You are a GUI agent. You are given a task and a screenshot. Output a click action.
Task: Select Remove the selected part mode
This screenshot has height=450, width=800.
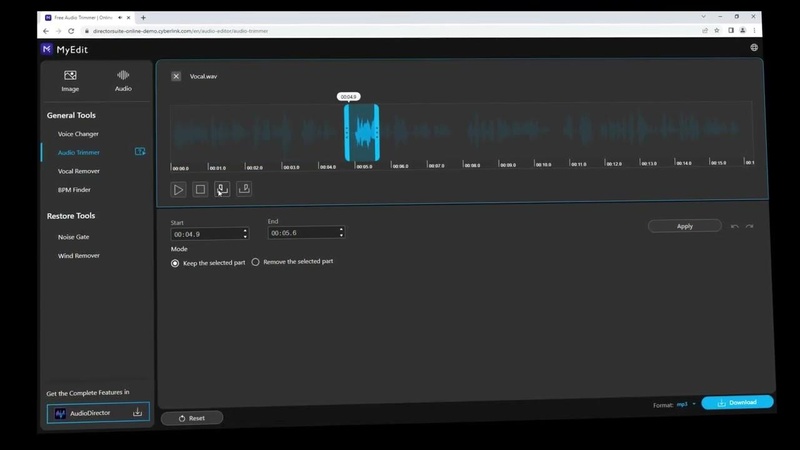pos(255,262)
